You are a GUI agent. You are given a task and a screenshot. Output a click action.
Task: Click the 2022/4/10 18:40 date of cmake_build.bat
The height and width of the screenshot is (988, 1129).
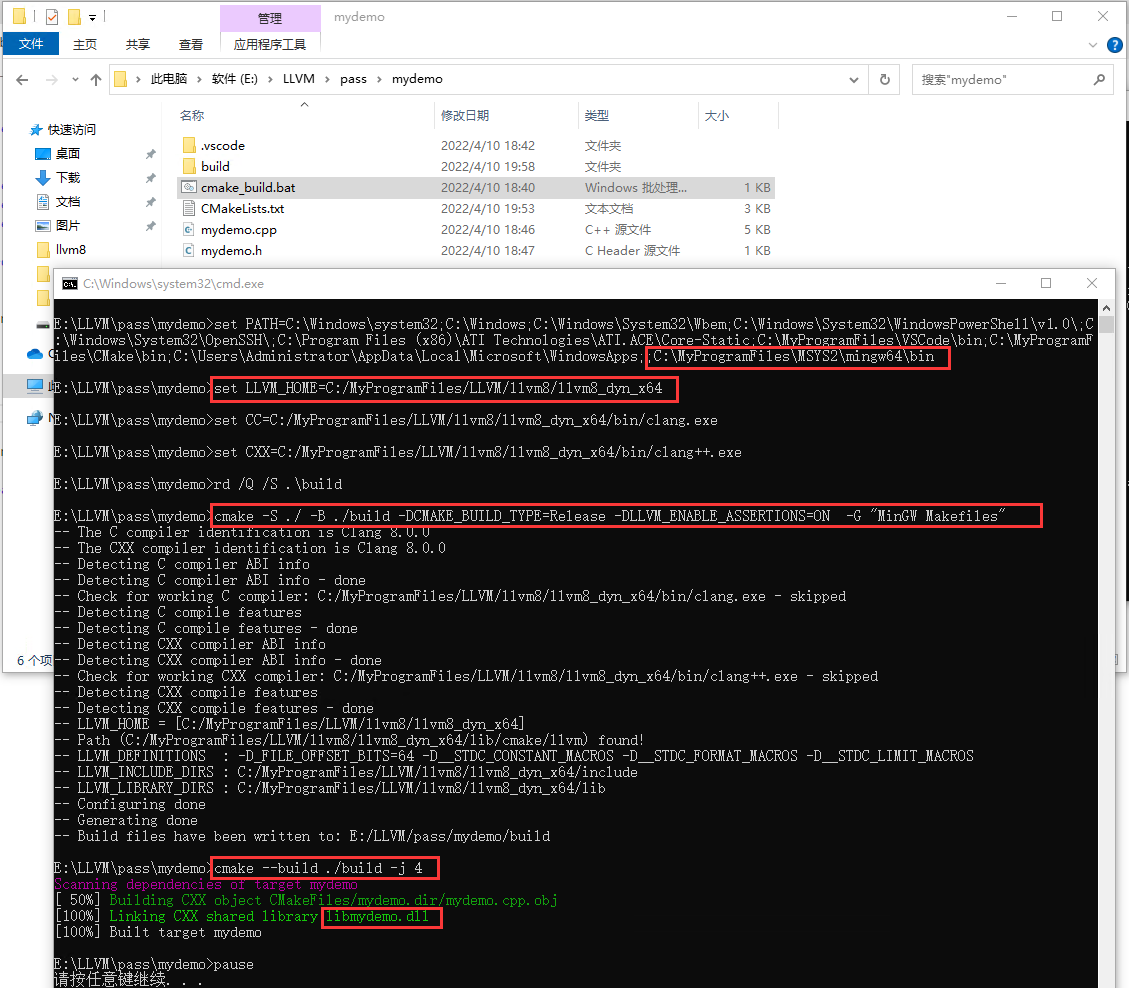[x=487, y=187]
